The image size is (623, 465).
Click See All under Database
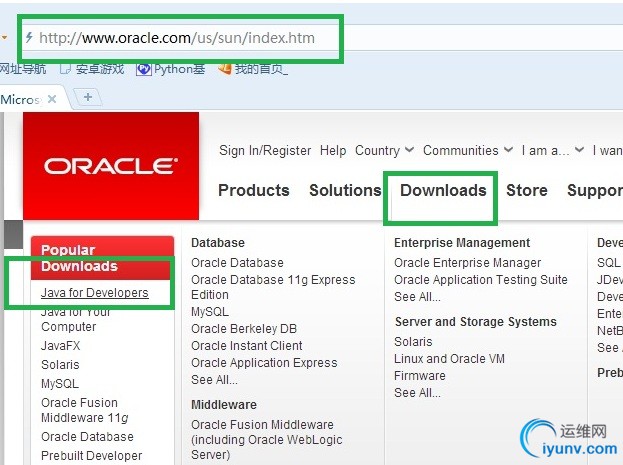[214, 380]
